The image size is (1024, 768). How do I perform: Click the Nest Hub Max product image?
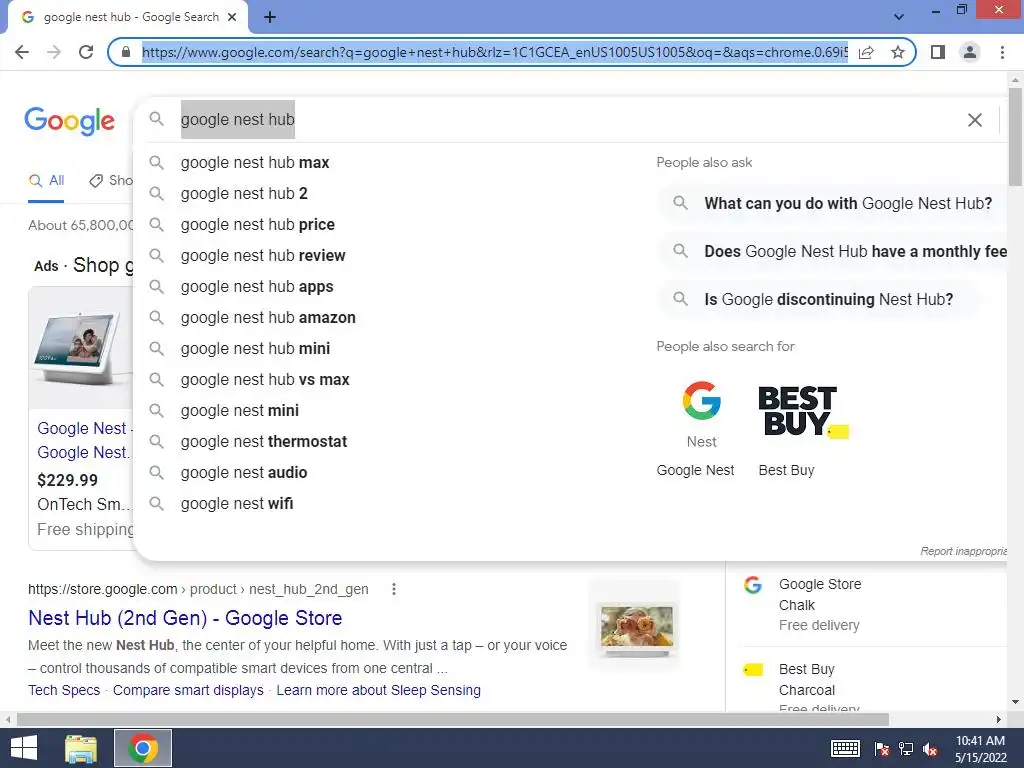coord(82,347)
